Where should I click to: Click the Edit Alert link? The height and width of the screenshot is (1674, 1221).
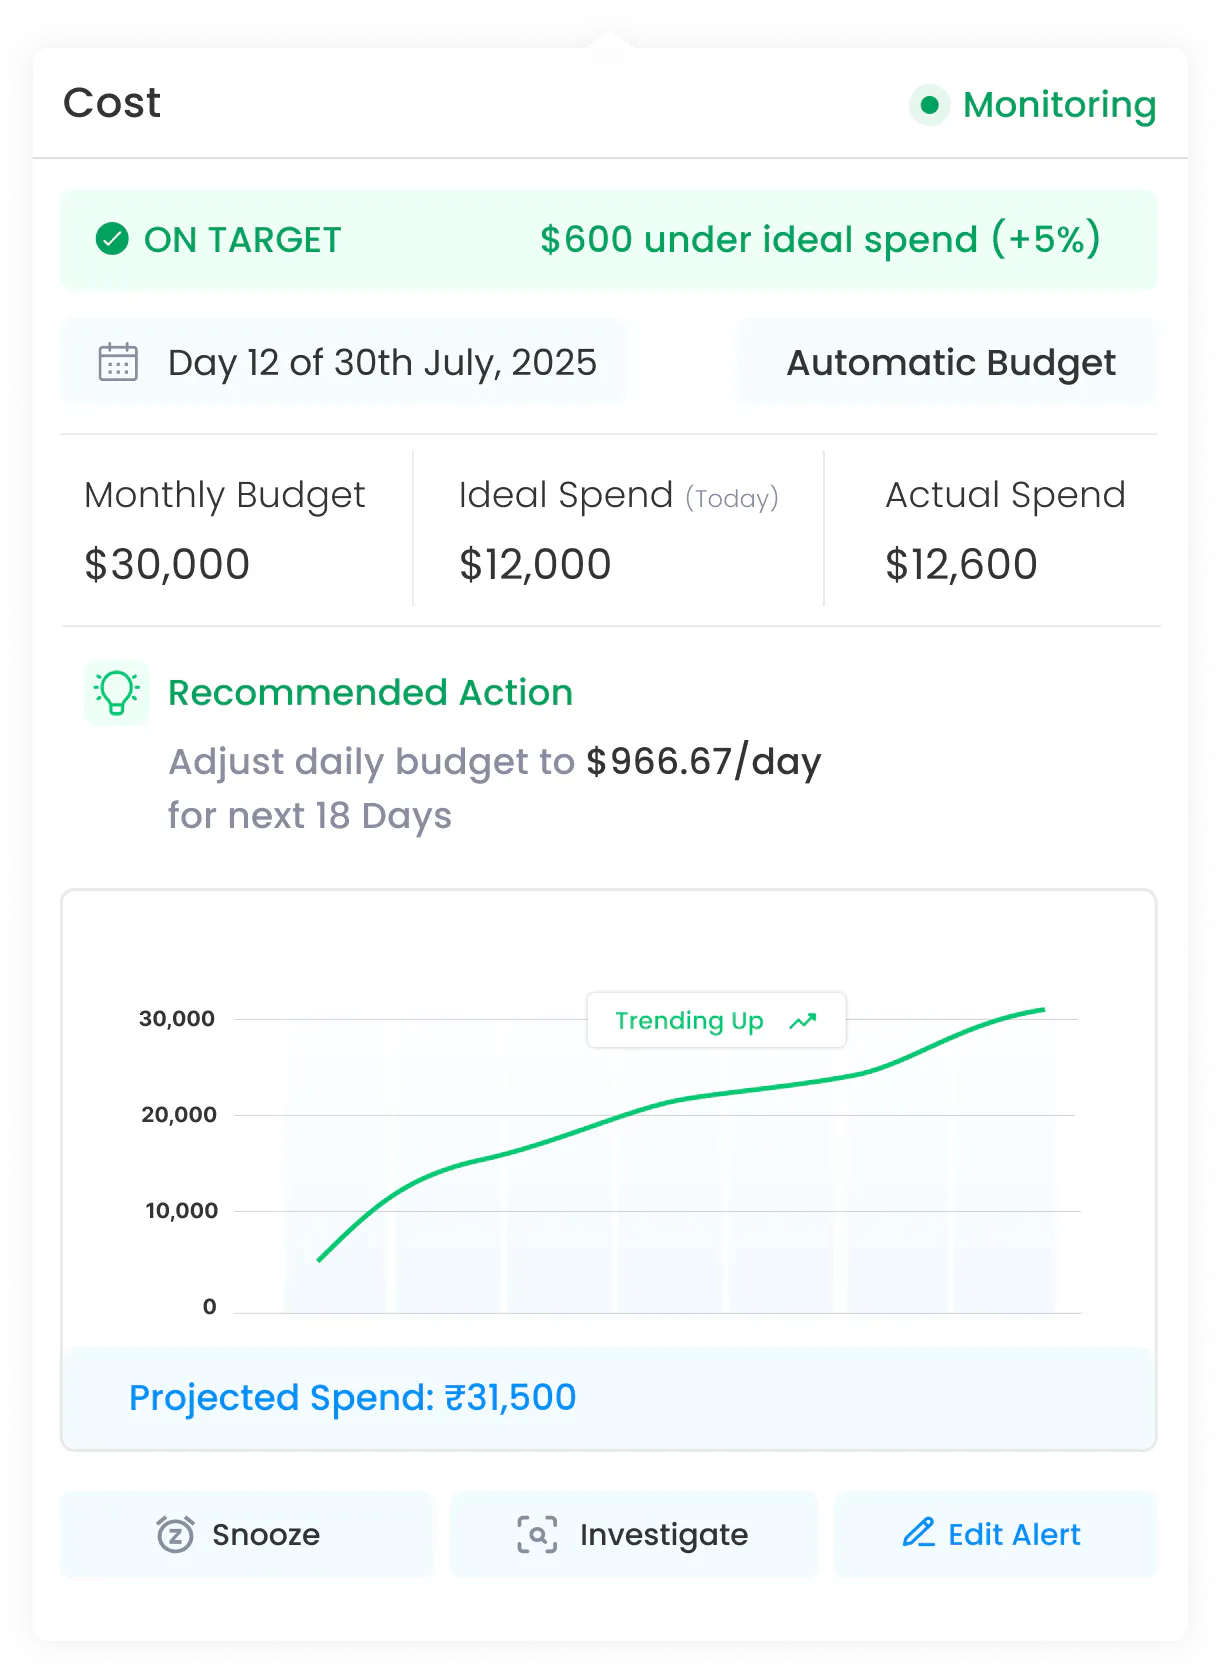995,1534
